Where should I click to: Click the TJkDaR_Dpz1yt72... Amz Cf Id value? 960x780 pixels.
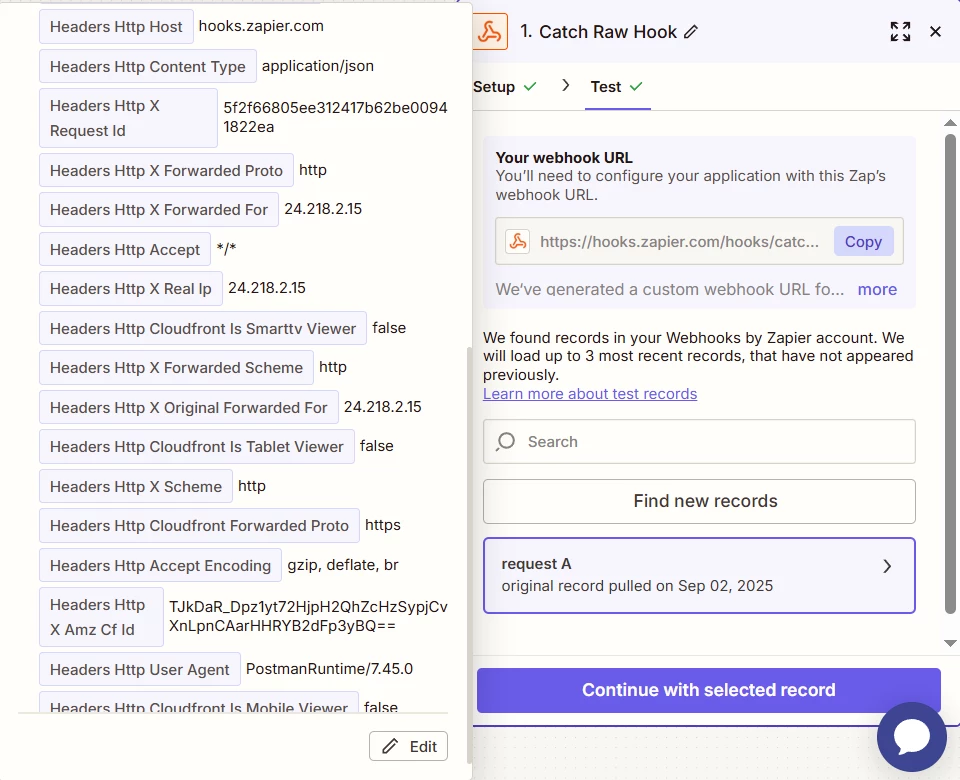tap(308, 616)
